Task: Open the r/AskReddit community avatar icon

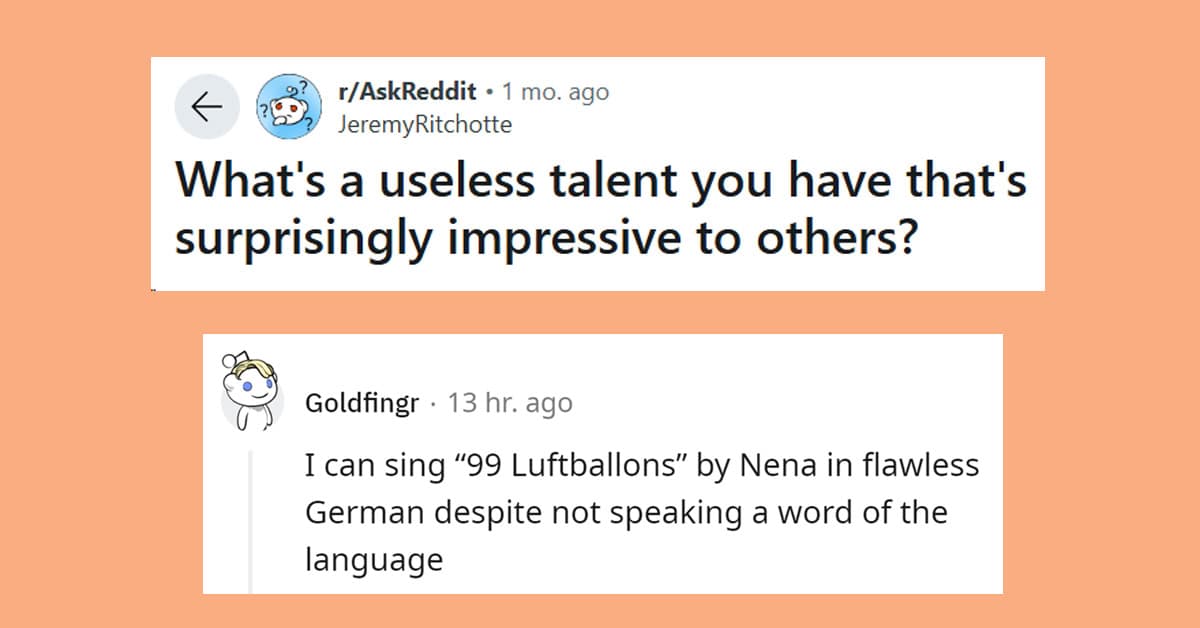Action: click(287, 107)
